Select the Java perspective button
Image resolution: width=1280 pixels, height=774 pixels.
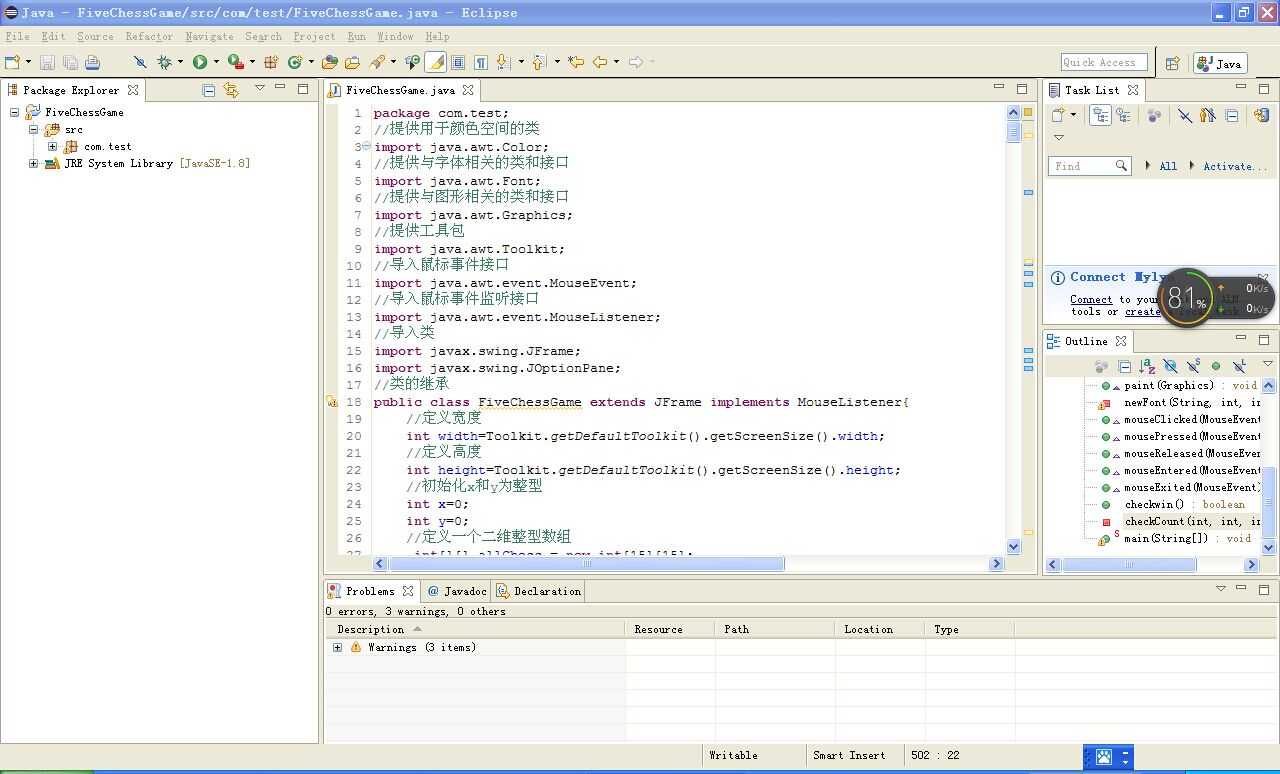coord(1219,63)
